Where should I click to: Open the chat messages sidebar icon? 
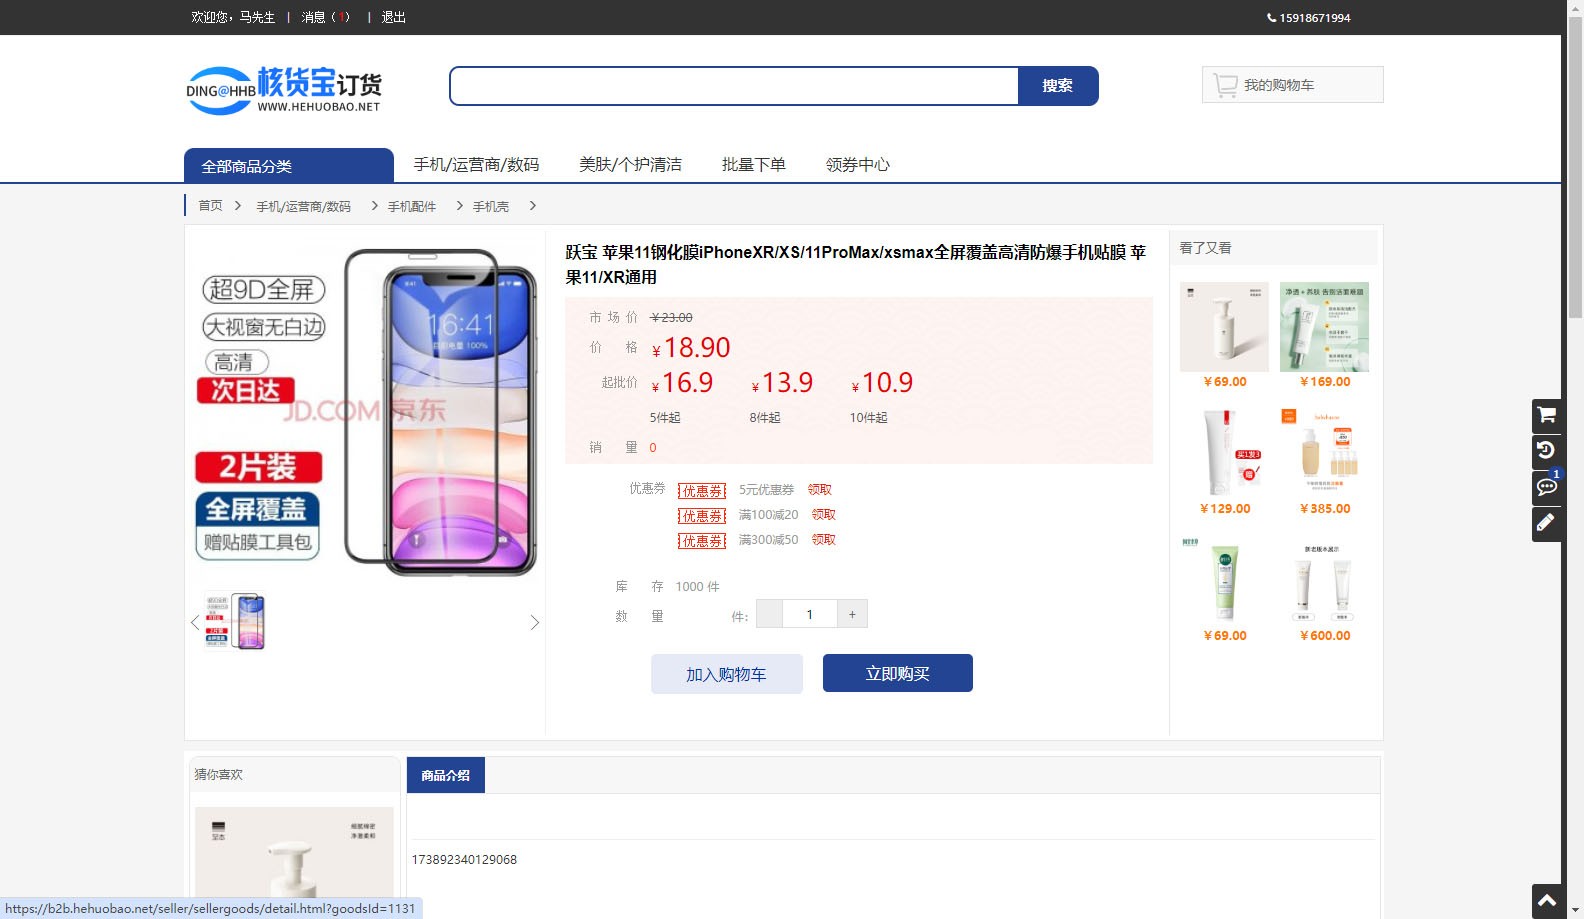point(1546,487)
